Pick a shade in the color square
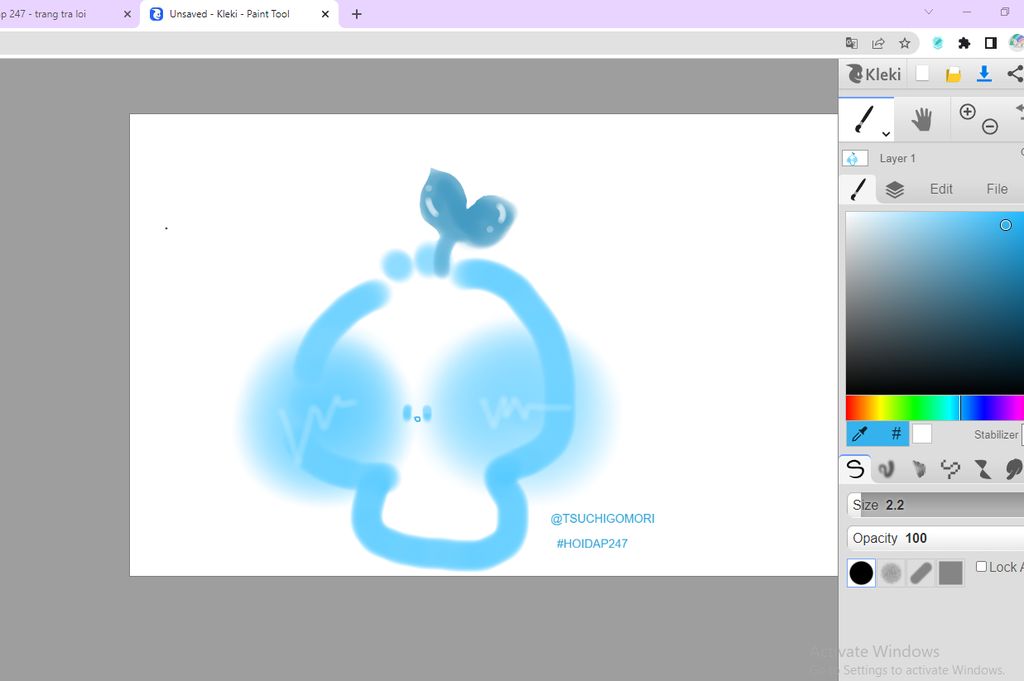This screenshot has height=681, width=1024. (x=935, y=302)
